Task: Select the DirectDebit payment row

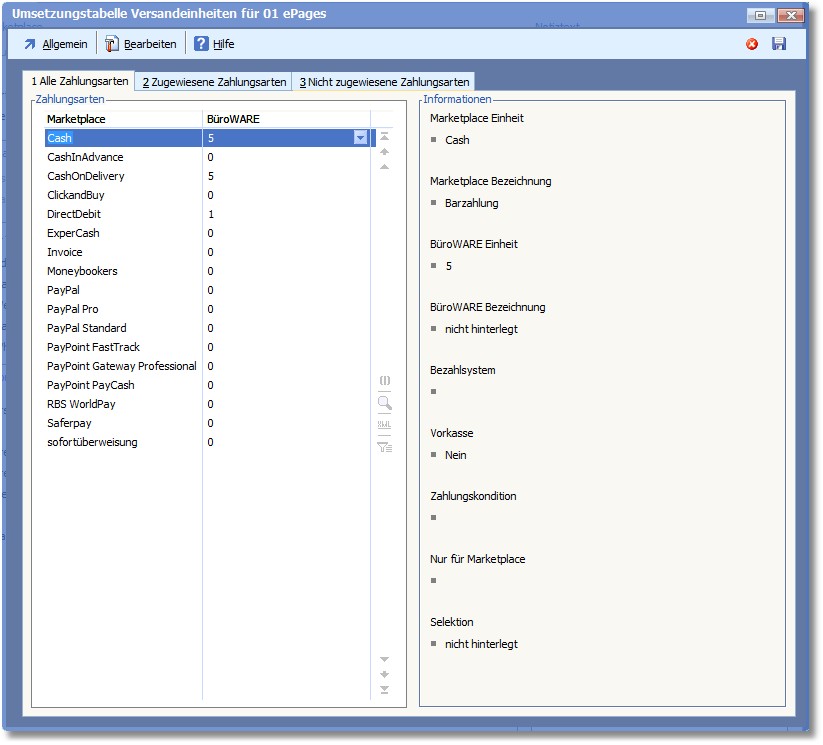Action: click(x=74, y=214)
